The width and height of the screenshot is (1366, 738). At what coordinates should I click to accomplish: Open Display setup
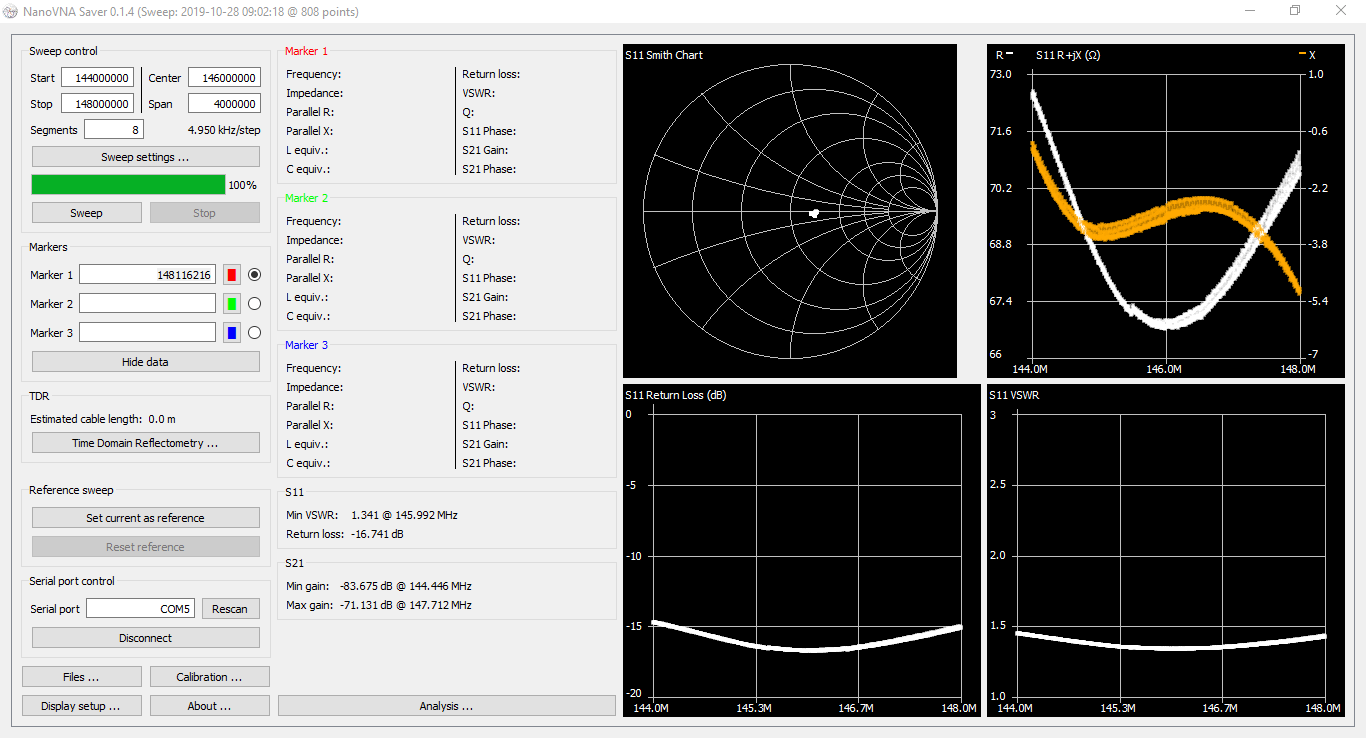tap(81, 705)
